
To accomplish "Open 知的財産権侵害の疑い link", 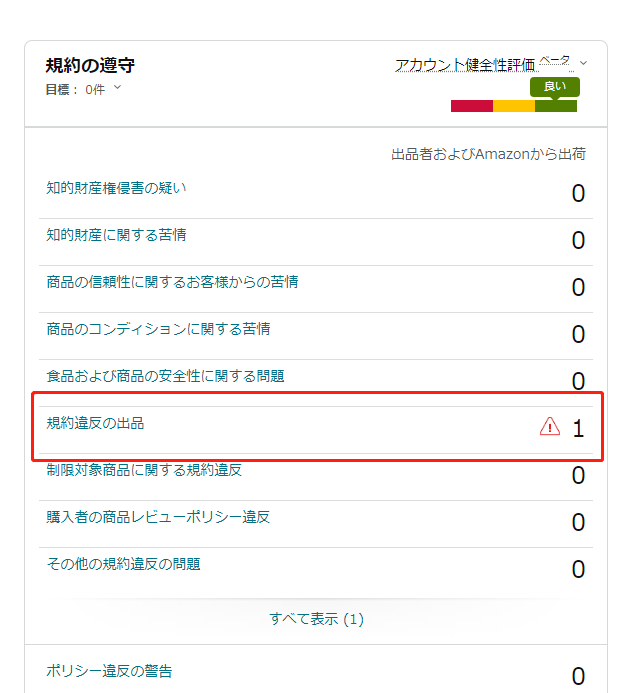I will (x=116, y=188).
